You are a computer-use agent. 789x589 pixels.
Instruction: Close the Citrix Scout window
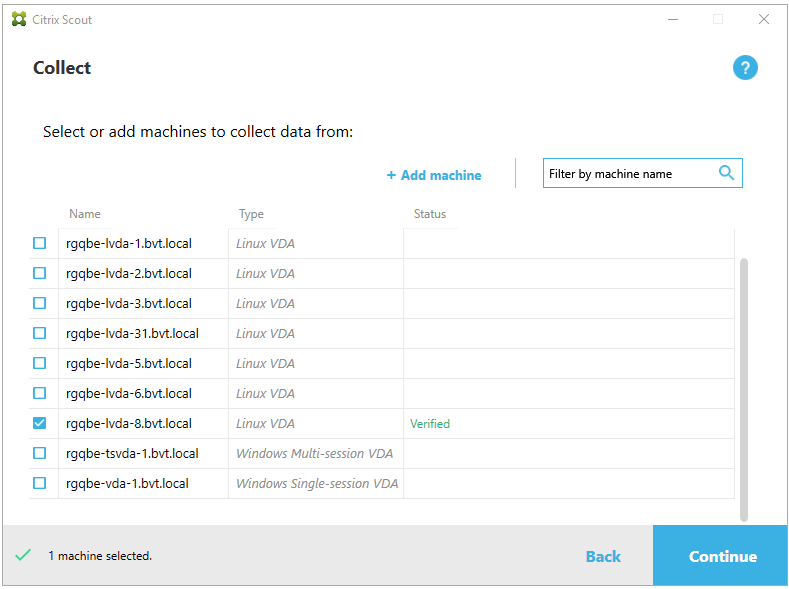coord(764,19)
